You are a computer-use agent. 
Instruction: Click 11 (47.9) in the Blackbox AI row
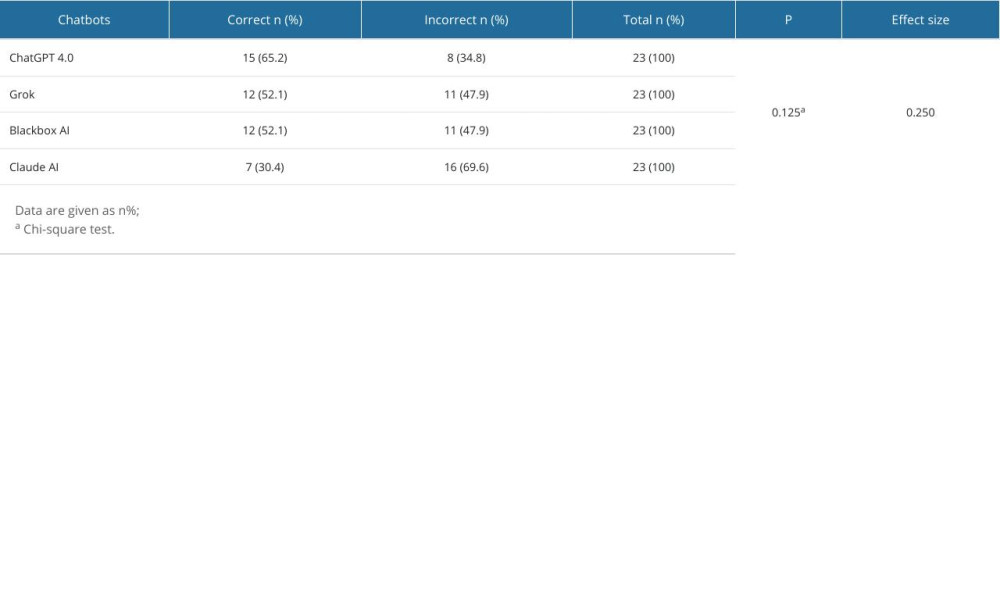pos(466,131)
